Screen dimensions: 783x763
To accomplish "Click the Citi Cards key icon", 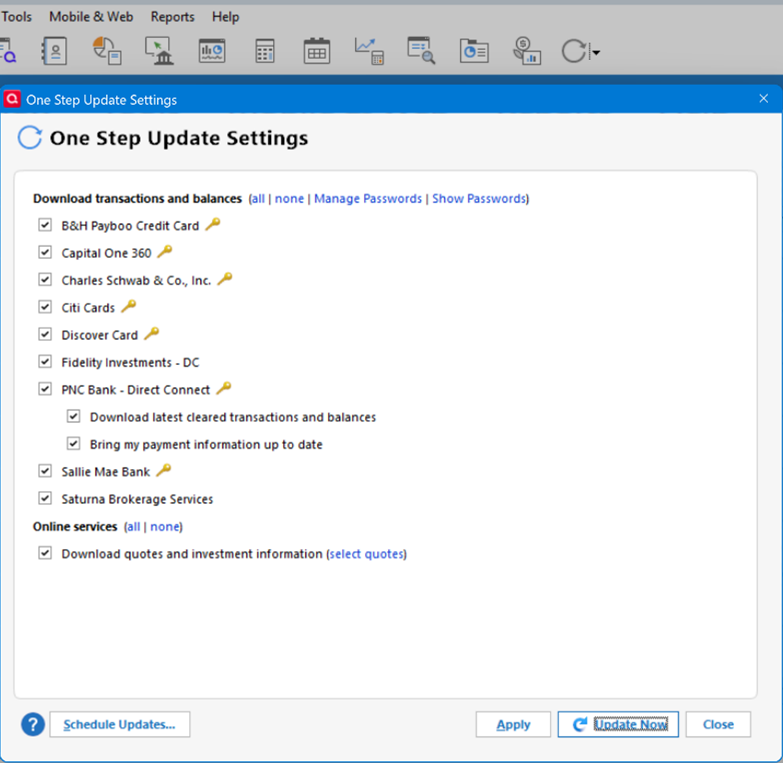I will point(129,306).
